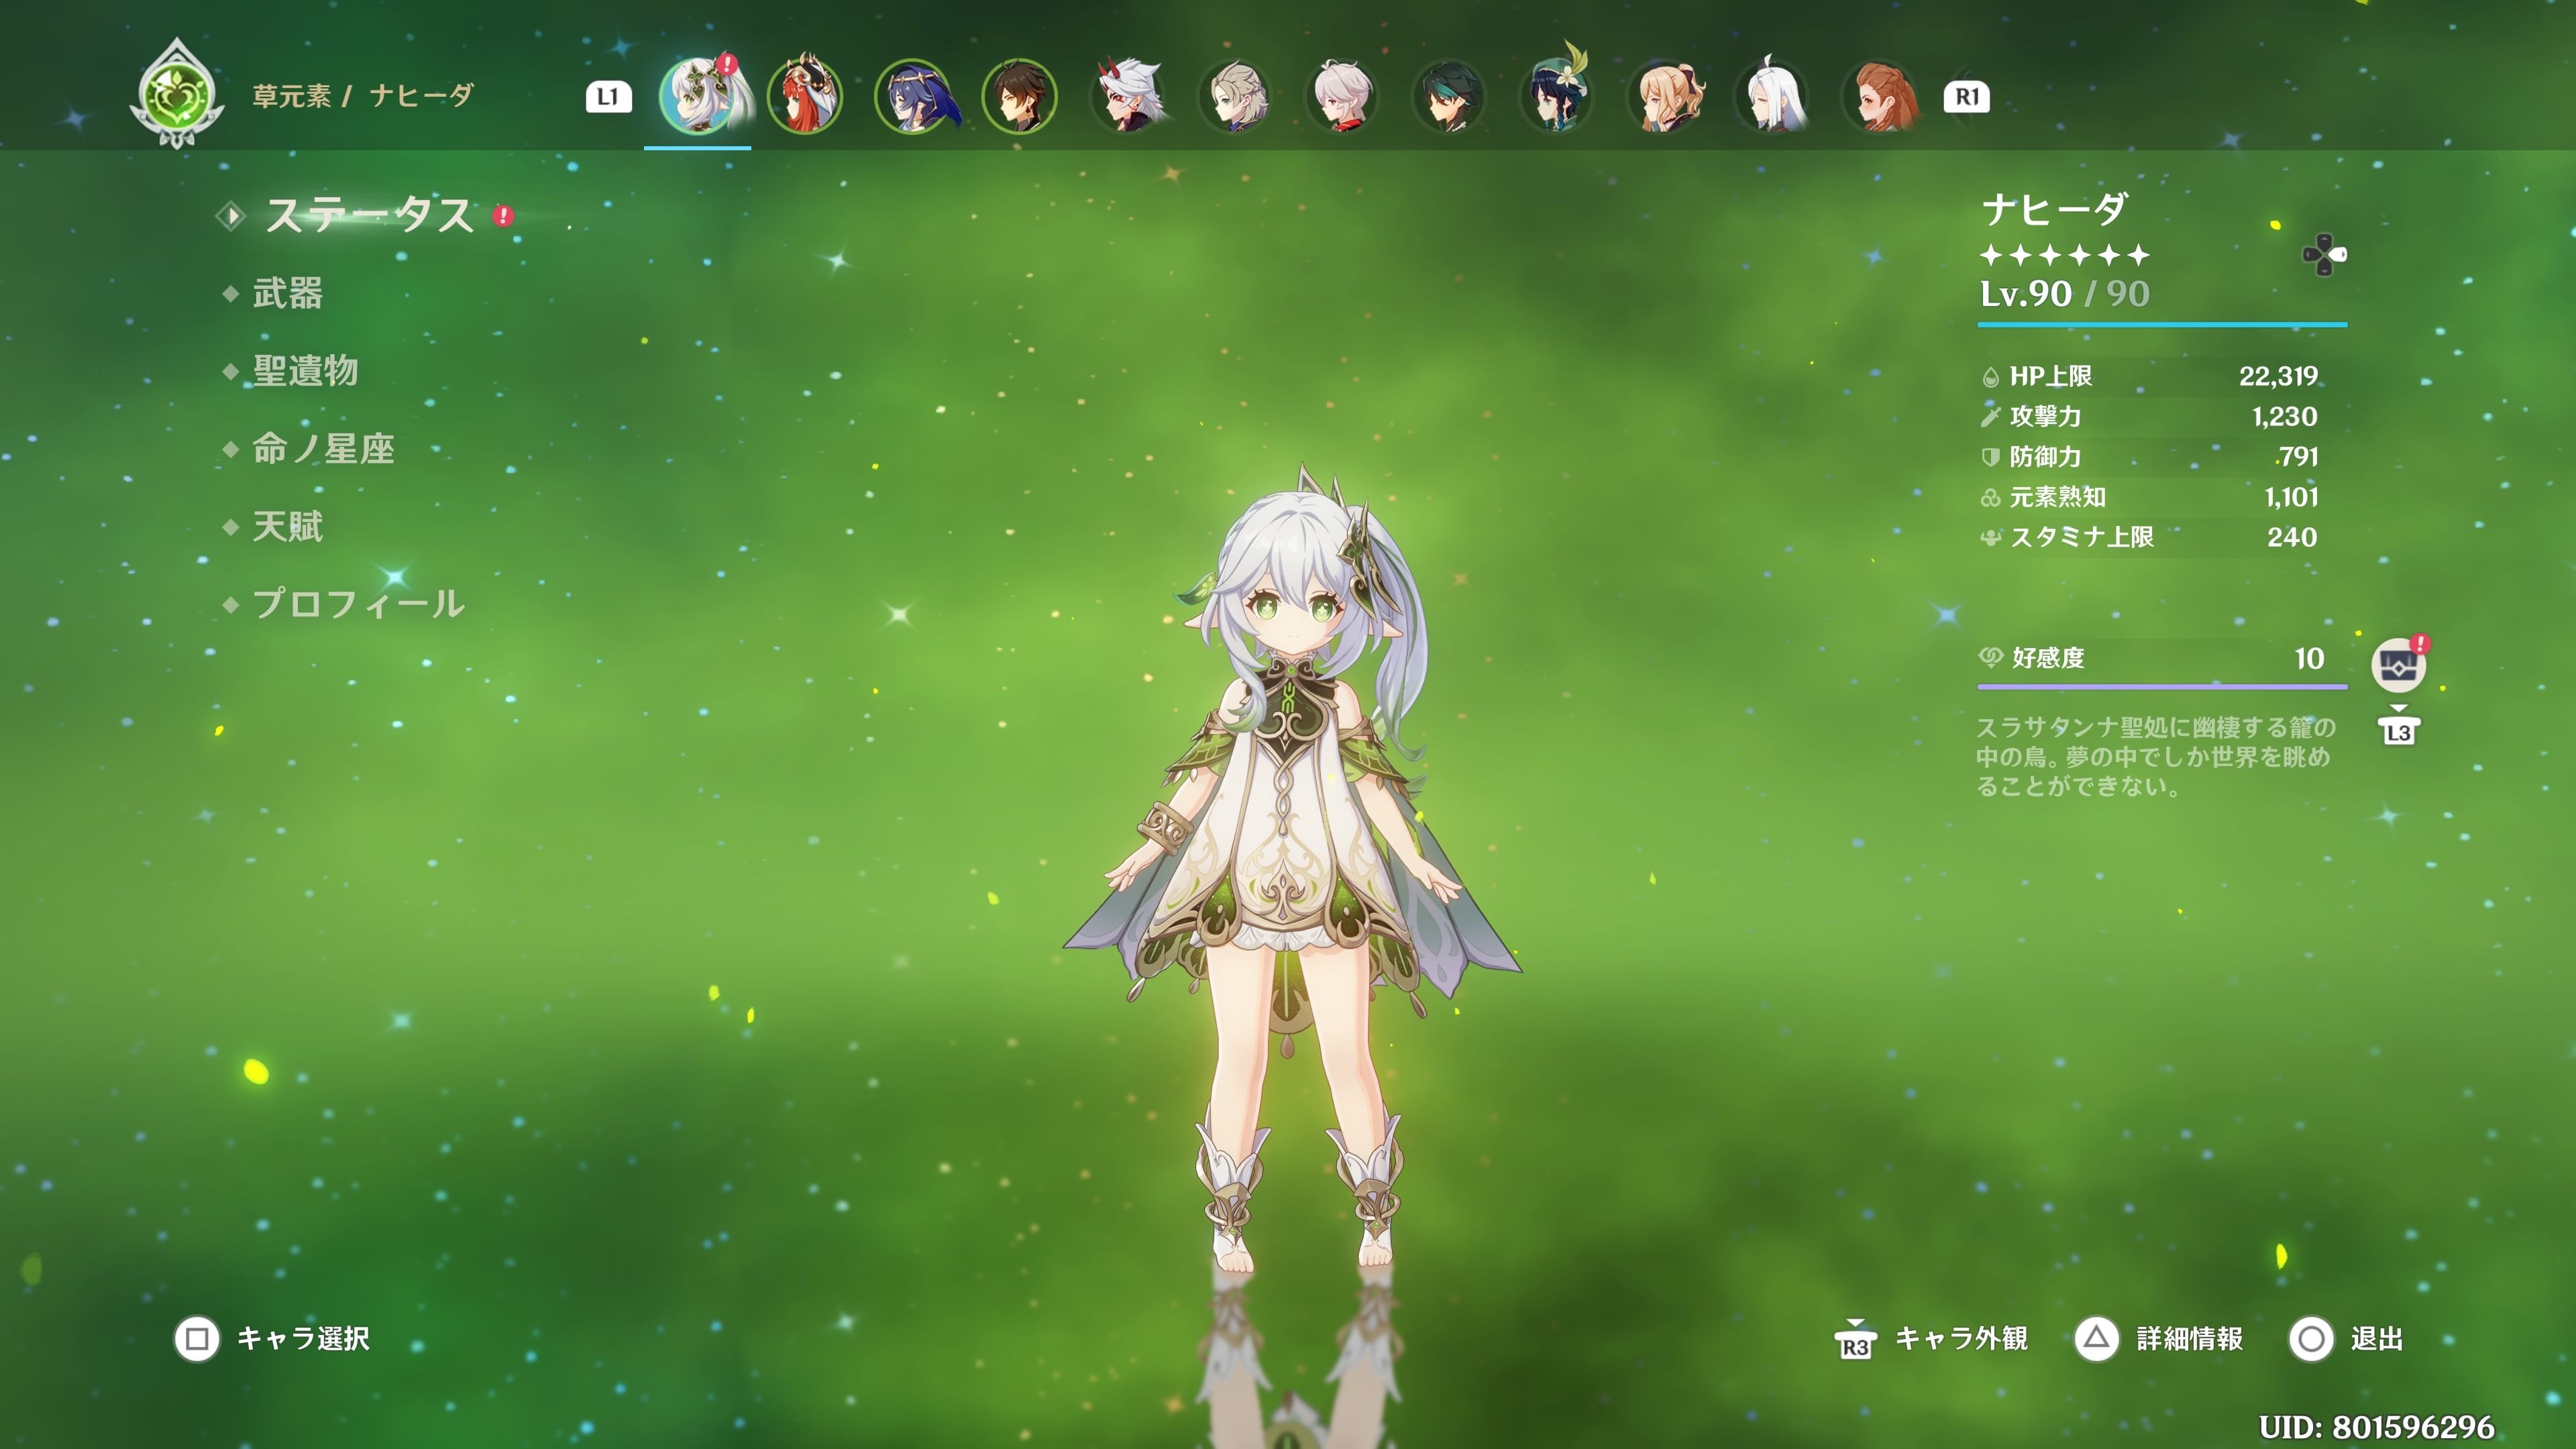Image resolution: width=2576 pixels, height=1449 pixels.
Task: Click the HP上限 stat label
Action: (2051, 377)
